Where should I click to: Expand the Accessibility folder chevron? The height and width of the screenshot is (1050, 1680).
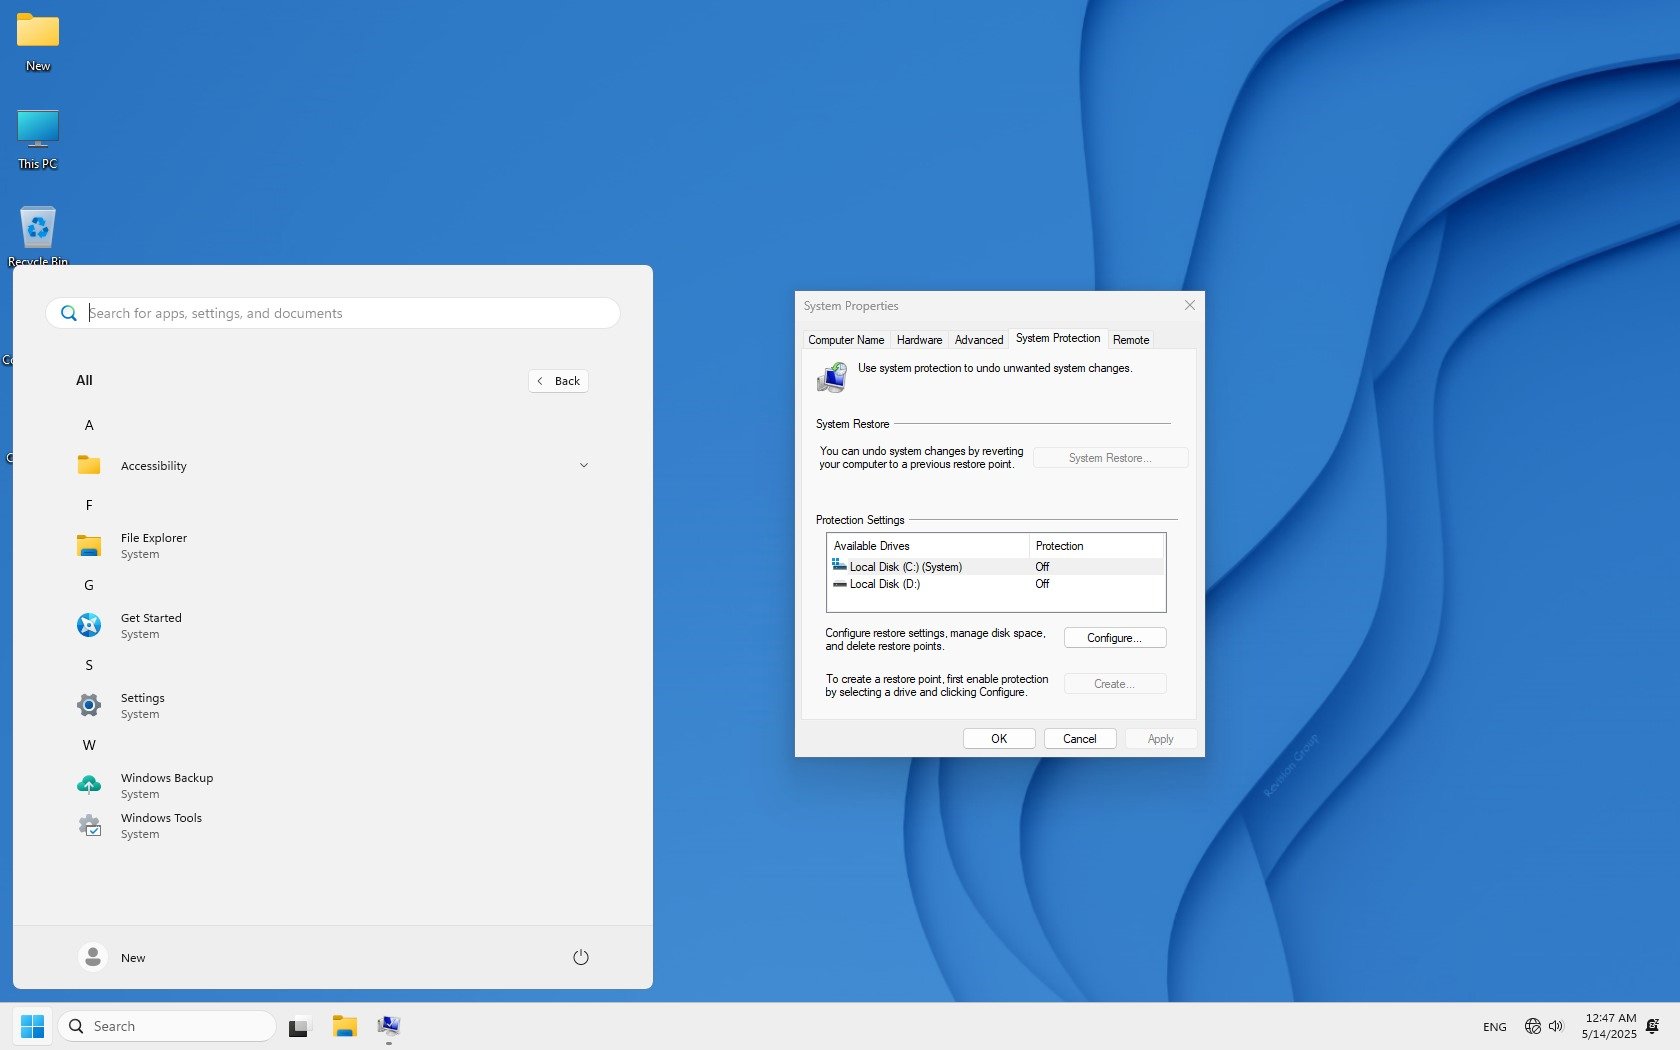[x=584, y=465]
